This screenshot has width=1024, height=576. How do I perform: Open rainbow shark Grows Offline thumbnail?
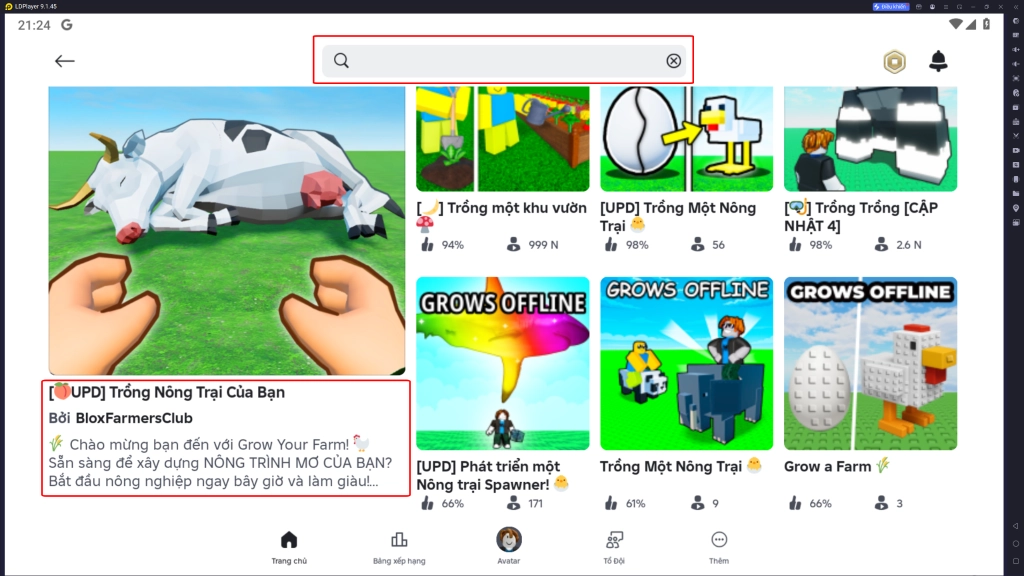pos(503,363)
